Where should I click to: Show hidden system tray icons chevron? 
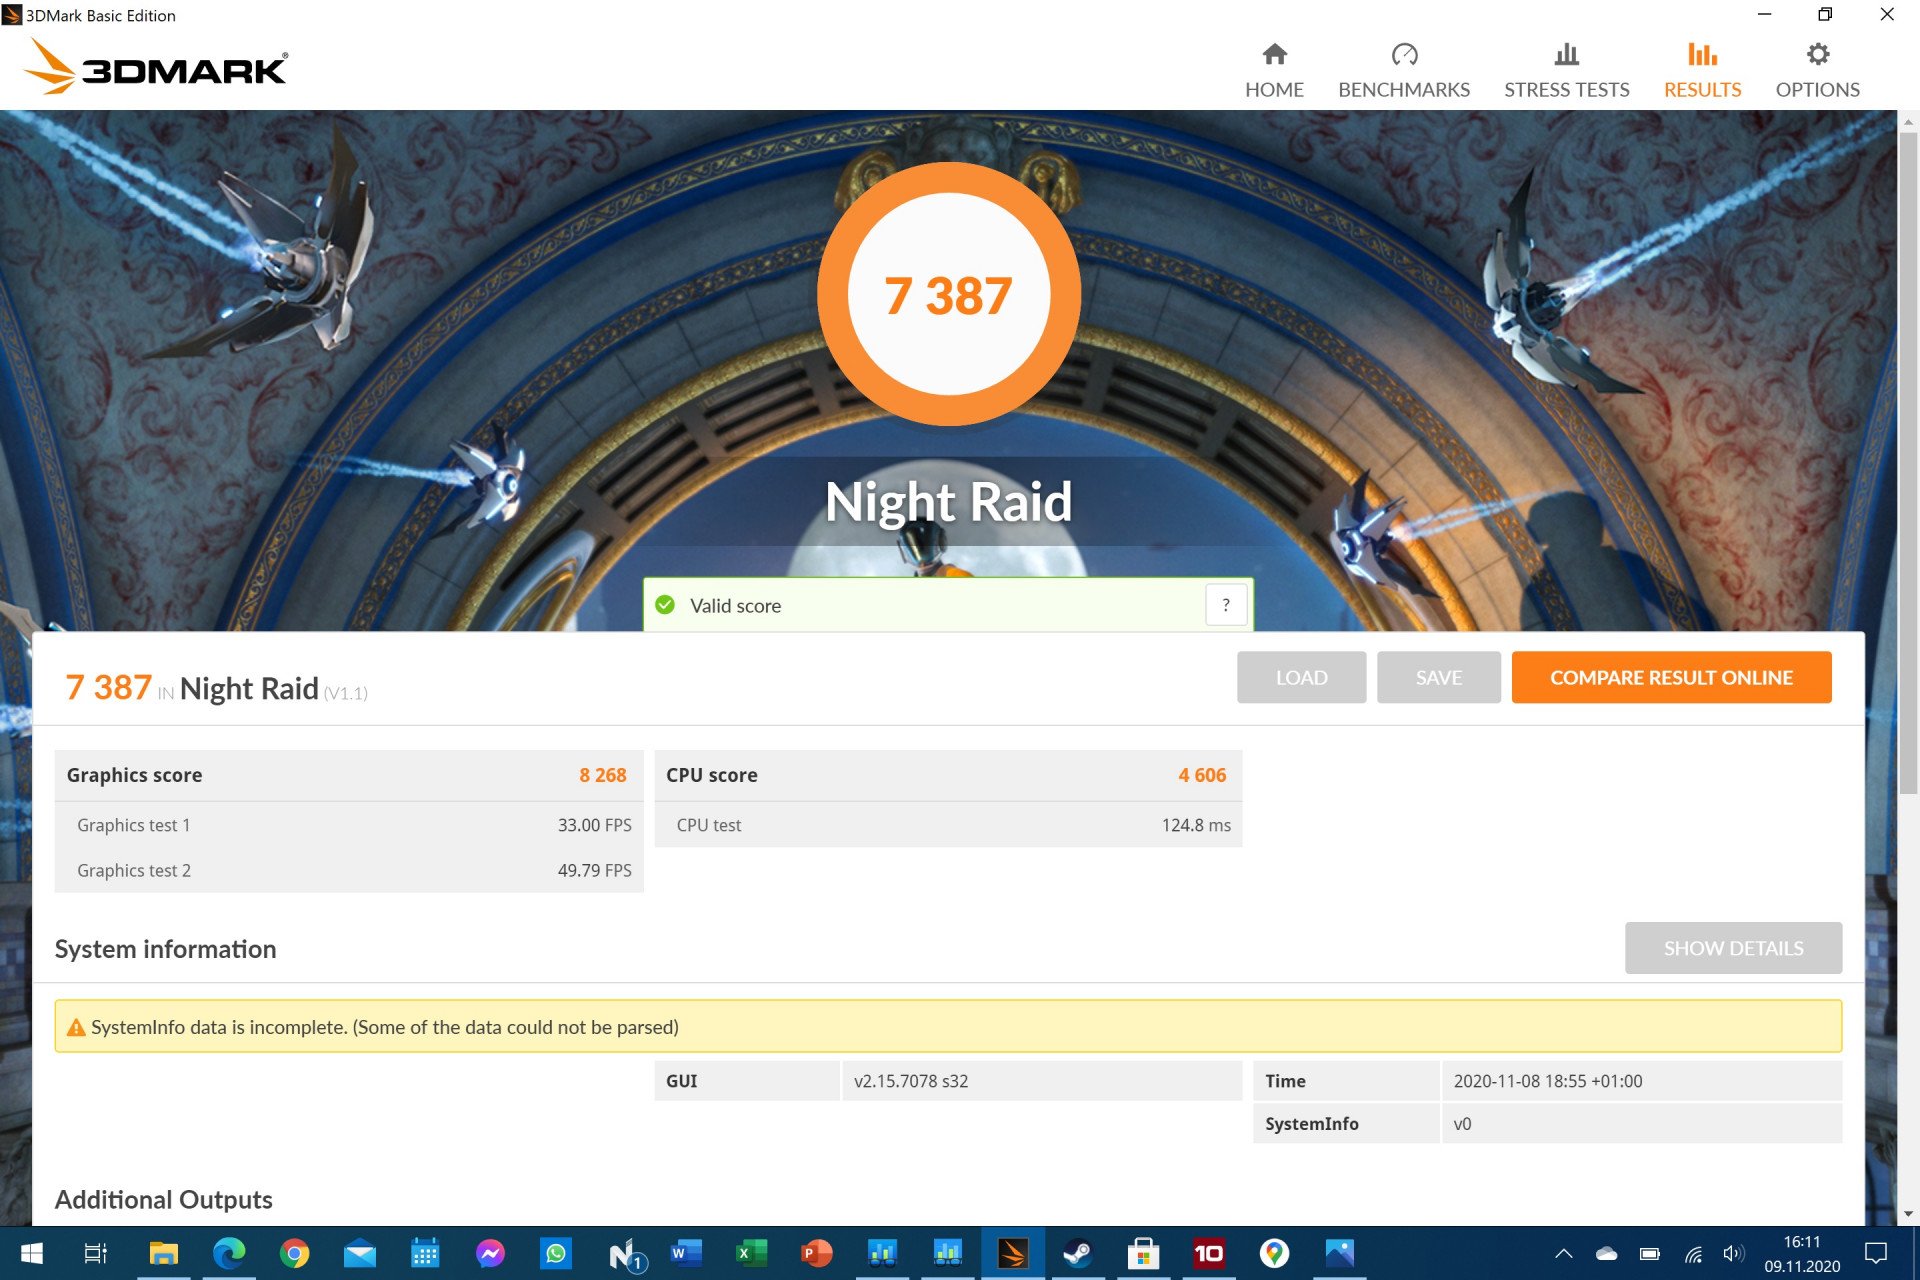[1563, 1253]
